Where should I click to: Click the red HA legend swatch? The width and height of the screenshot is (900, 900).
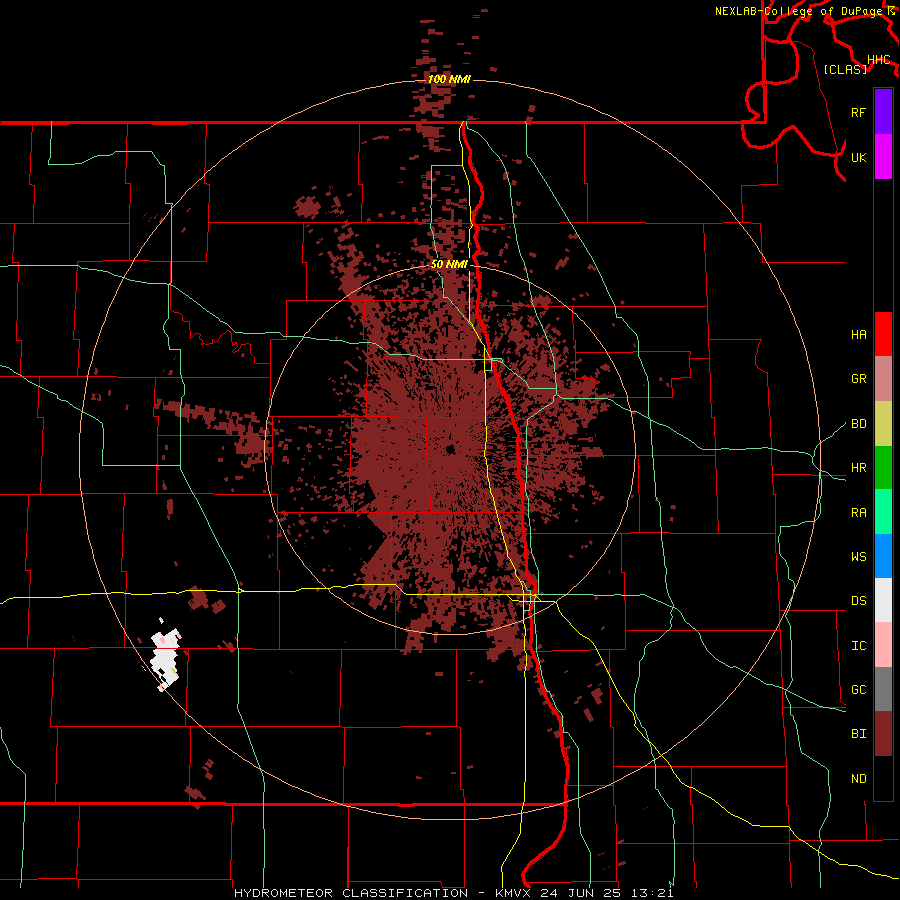point(883,334)
